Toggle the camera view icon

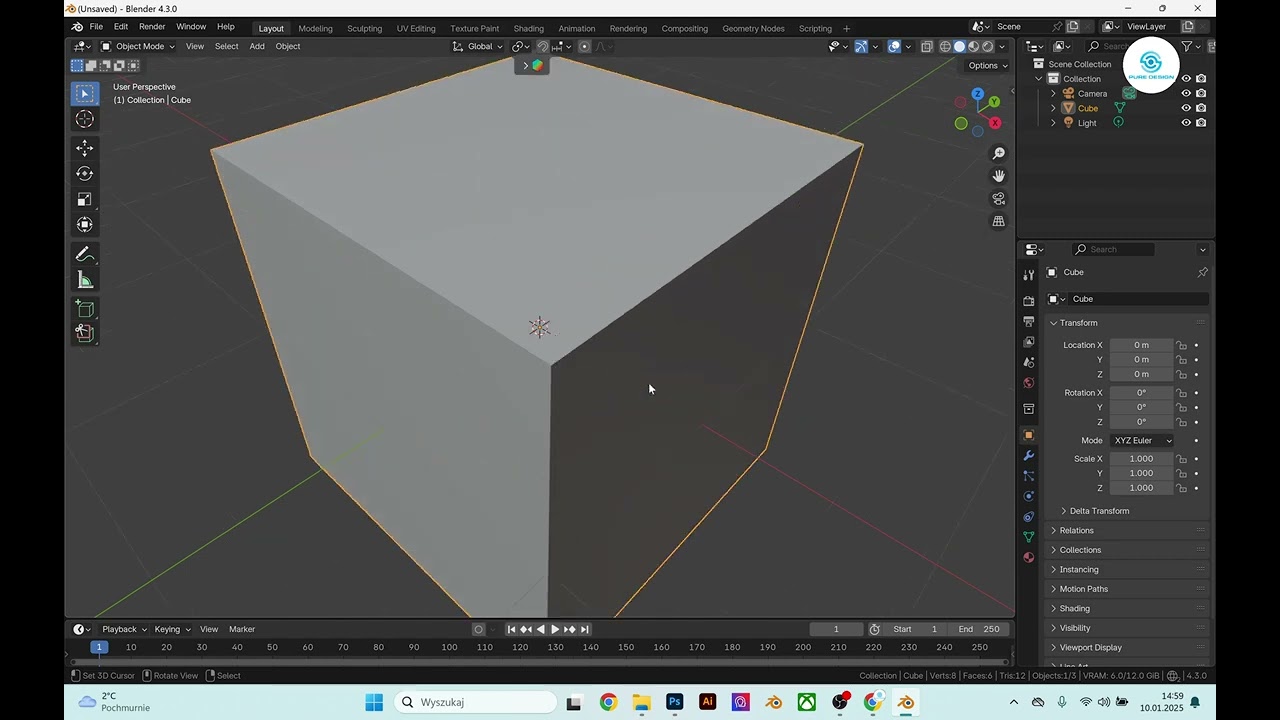pos(998,199)
